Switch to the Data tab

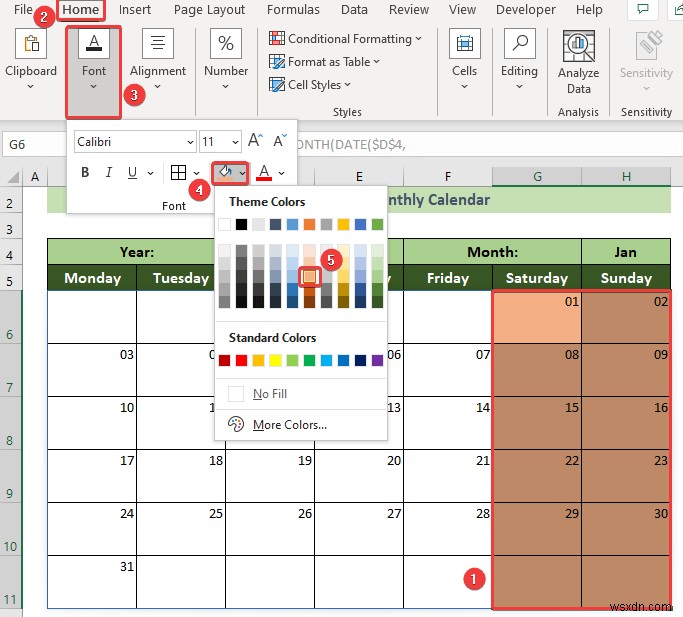pyautogui.click(x=354, y=10)
